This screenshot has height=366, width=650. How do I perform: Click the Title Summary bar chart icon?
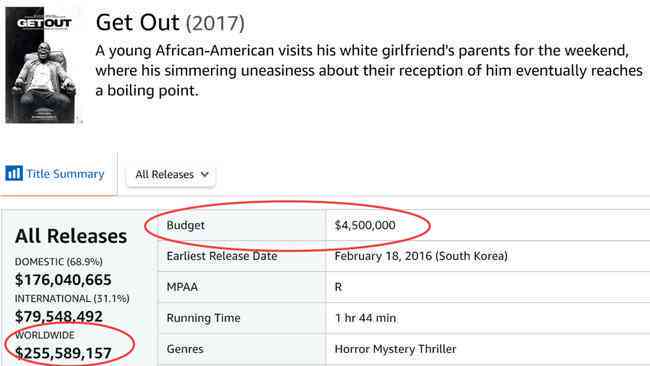tap(14, 173)
